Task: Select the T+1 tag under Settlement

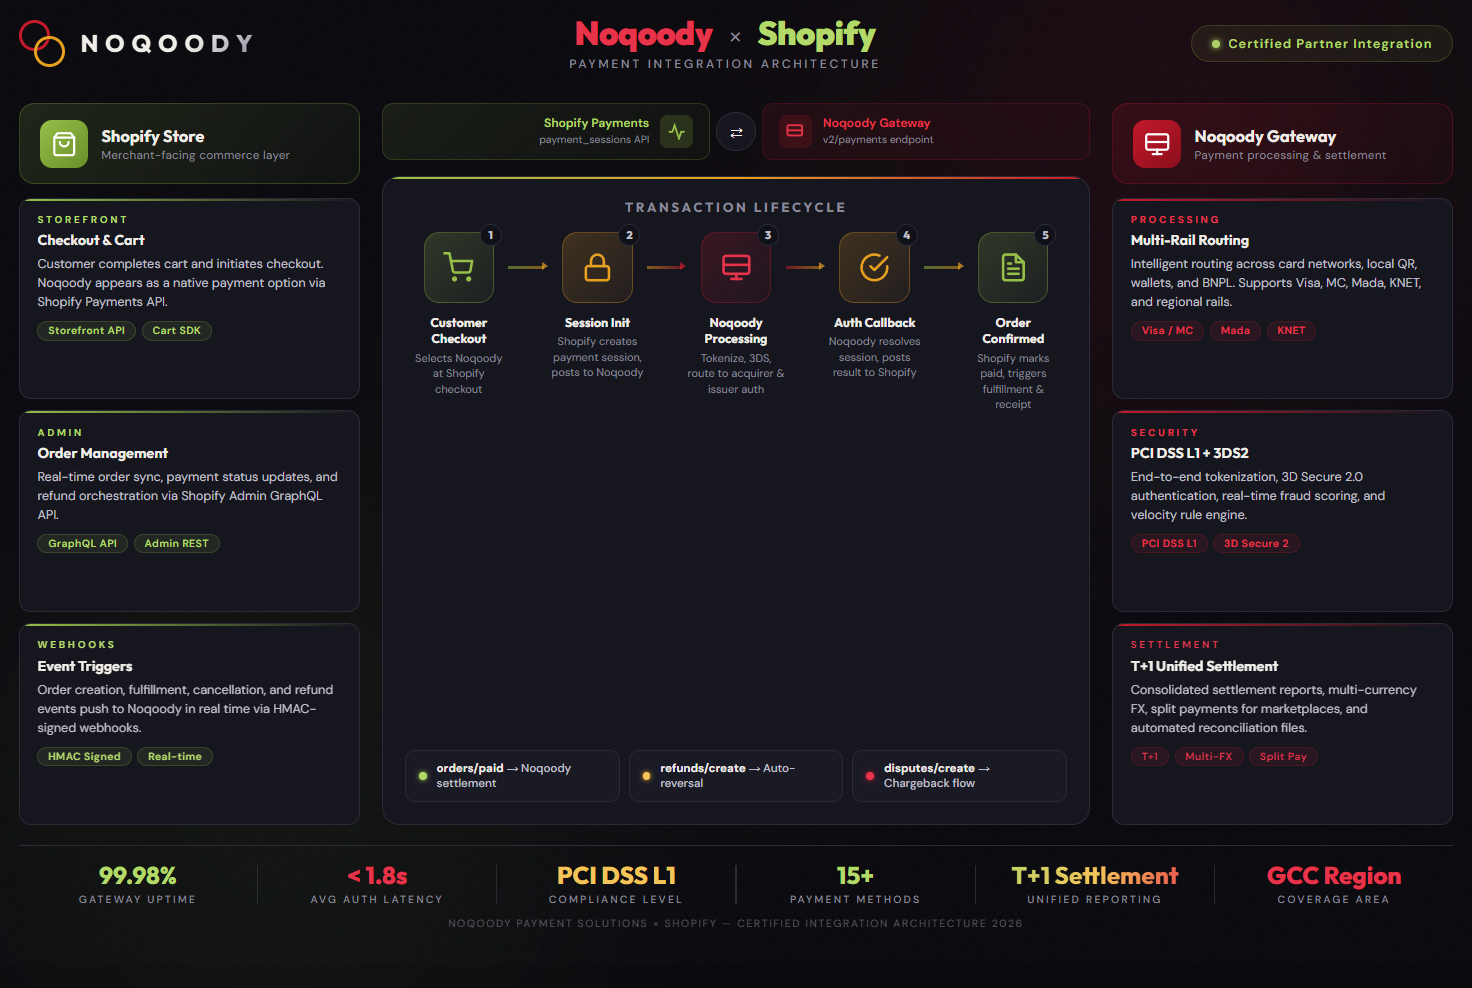Action: coord(1150,757)
